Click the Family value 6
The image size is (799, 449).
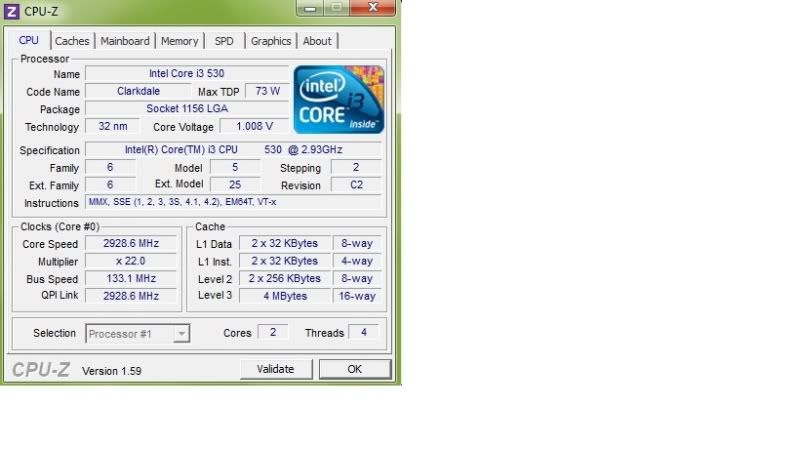pyautogui.click(x=110, y=167)
